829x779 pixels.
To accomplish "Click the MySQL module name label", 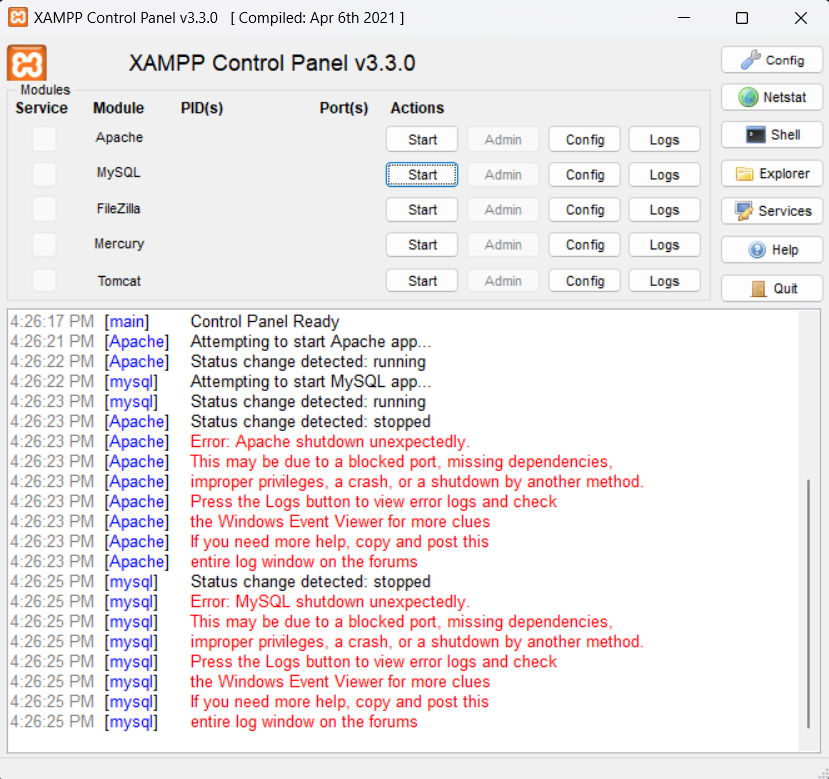I will [x=118, y=172].
